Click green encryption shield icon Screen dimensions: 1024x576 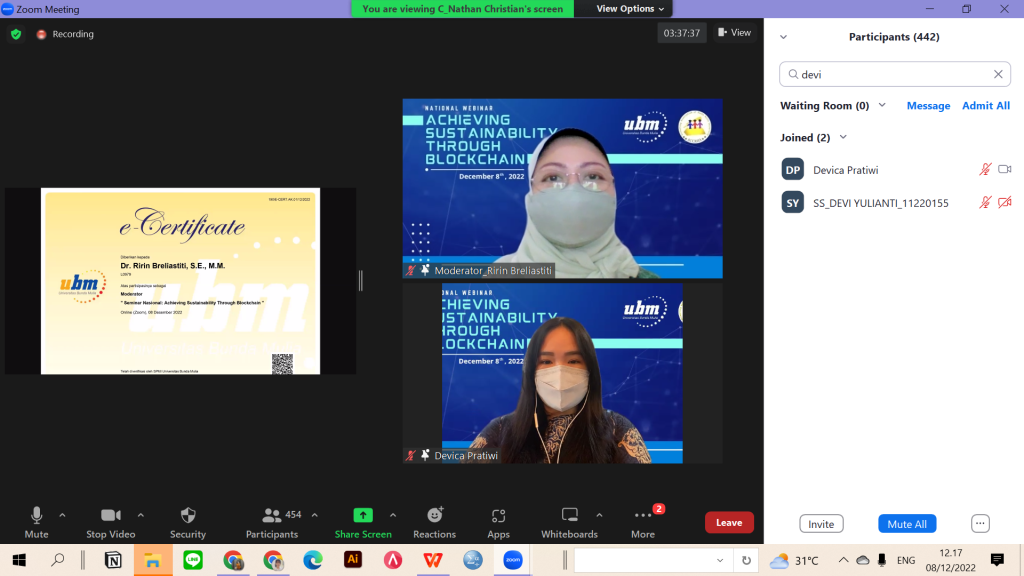coord(16,34)
